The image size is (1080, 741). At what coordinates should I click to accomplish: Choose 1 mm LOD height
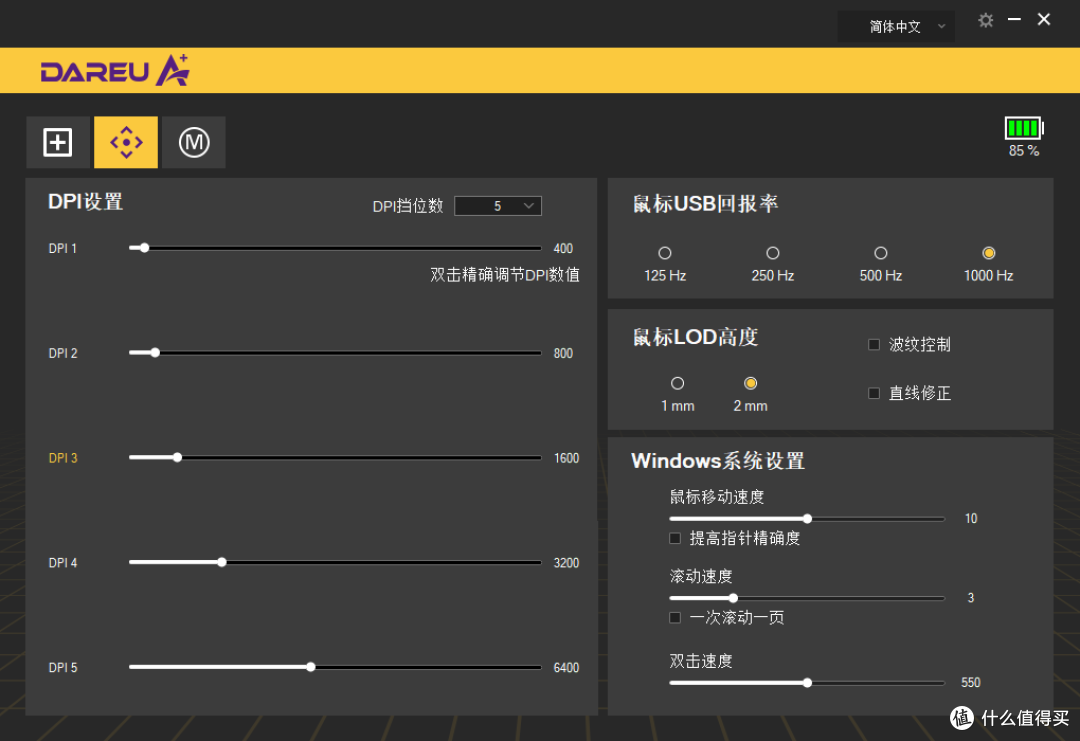click(x=678, y=384)
